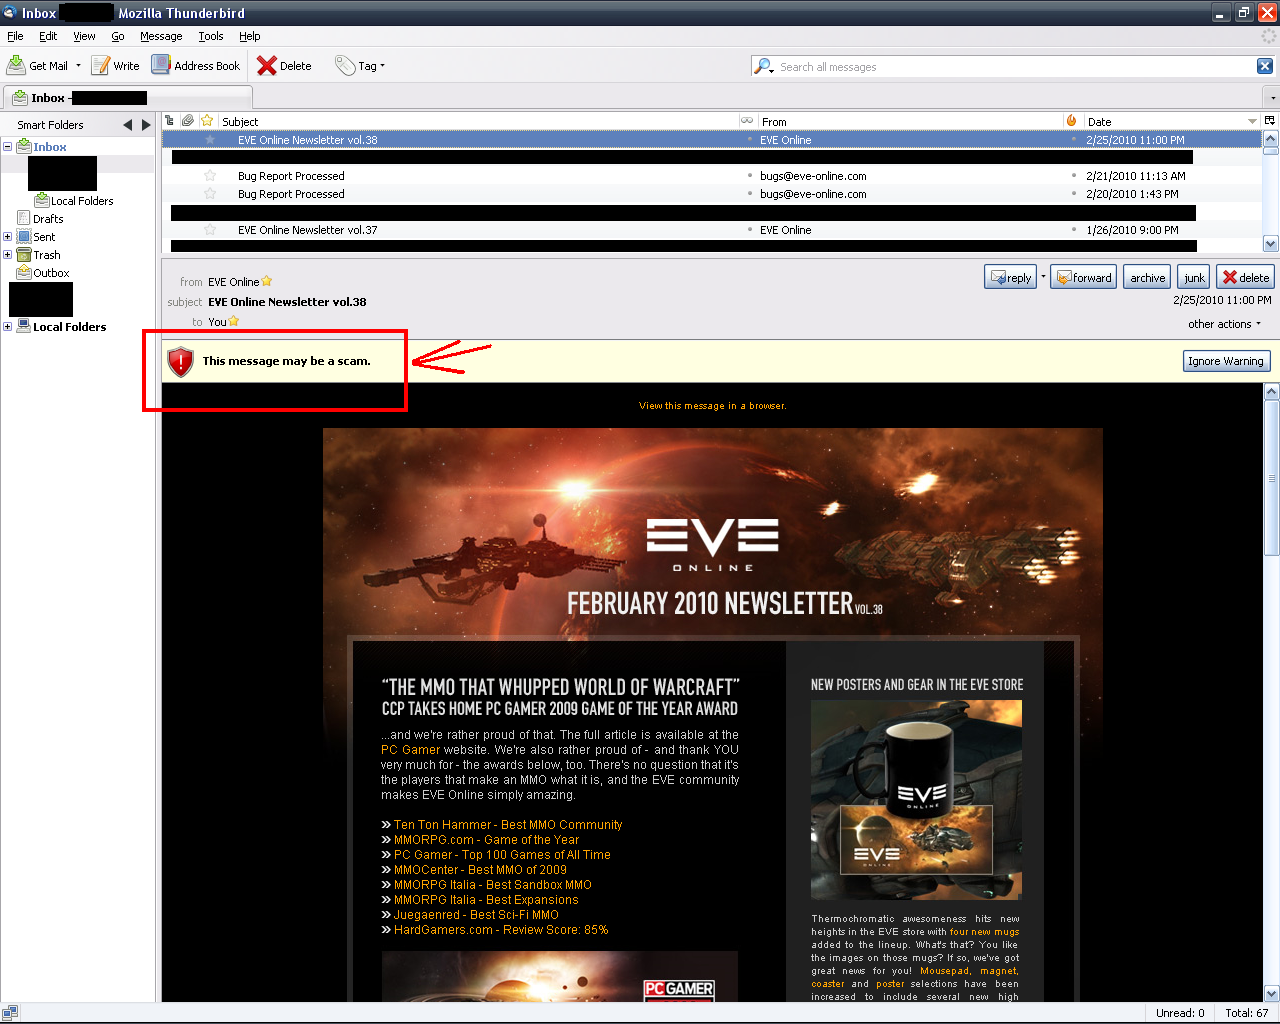Open the Message menu
Viewport: 1280px width, 1024px height.
161,36
